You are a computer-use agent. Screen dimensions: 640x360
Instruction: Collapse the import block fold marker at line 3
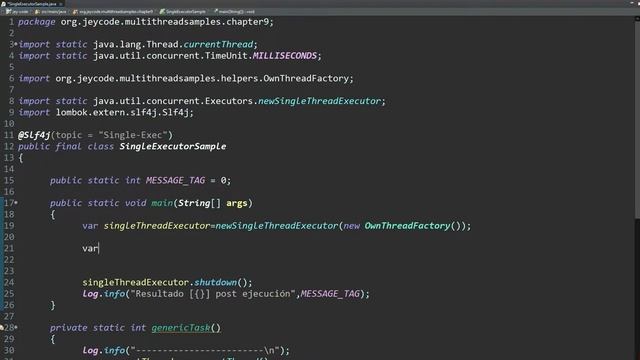pyautogui.click(x=16, y=43)
